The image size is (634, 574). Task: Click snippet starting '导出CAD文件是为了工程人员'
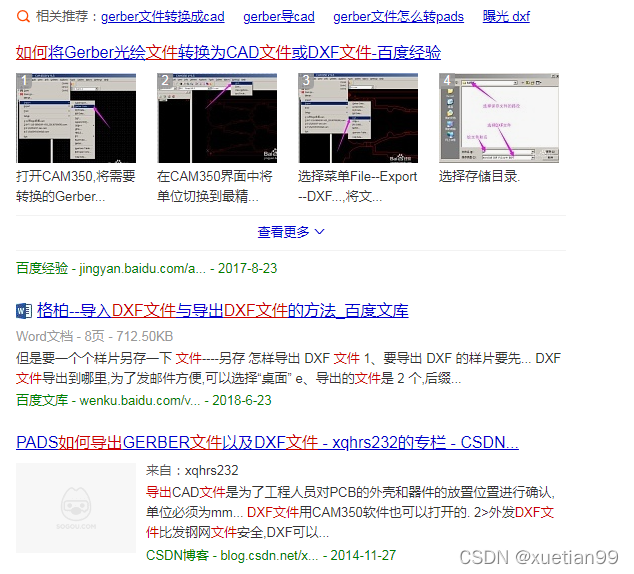coord(351,512)
